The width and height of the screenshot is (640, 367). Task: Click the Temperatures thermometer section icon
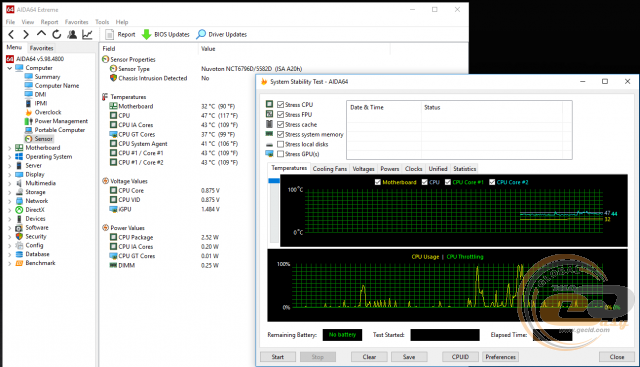pos(105,97)
